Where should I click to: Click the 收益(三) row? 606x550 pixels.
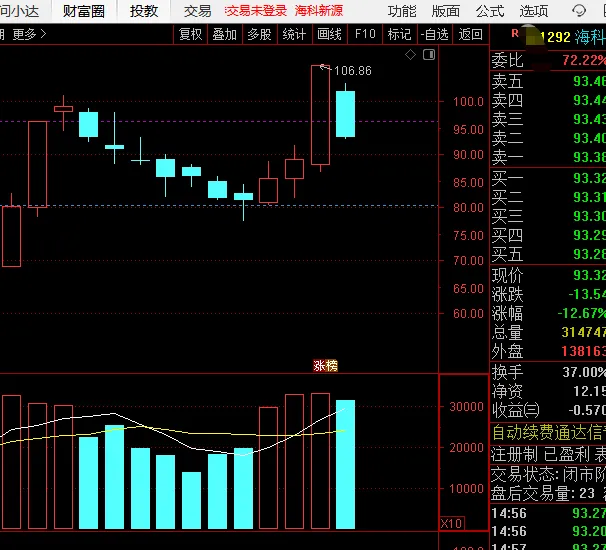pyautogui.click(x=548, y=410)
